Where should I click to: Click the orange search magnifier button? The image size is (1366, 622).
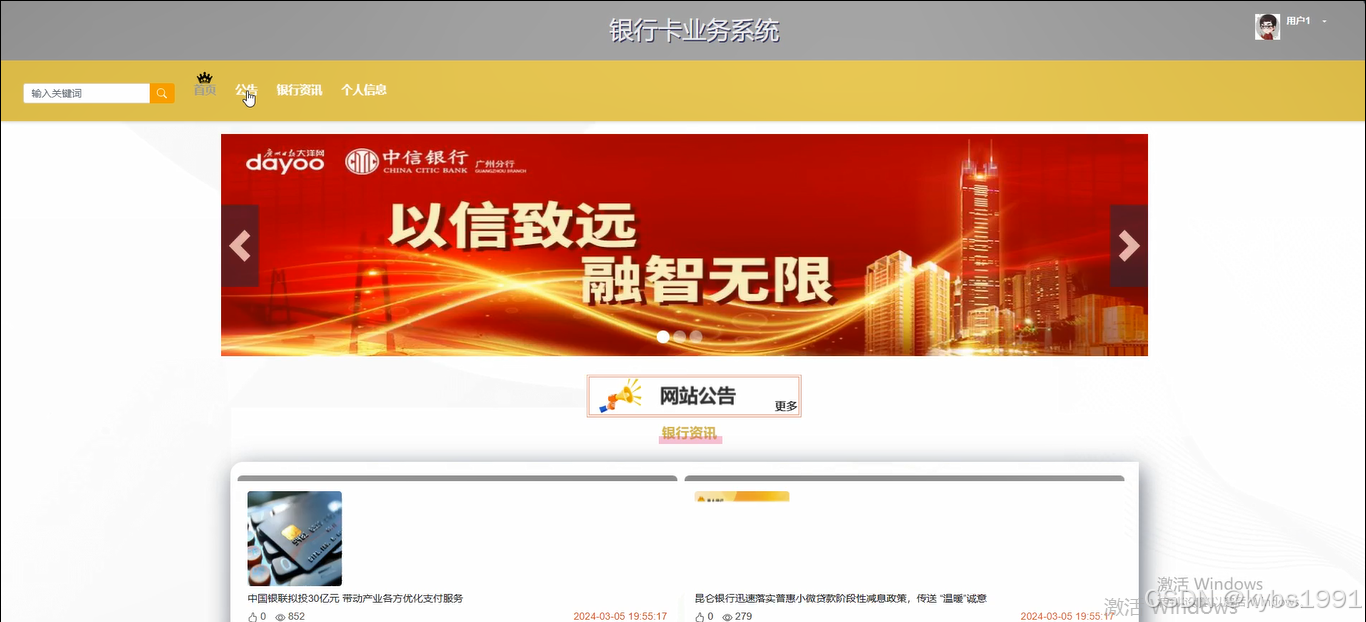162,93
